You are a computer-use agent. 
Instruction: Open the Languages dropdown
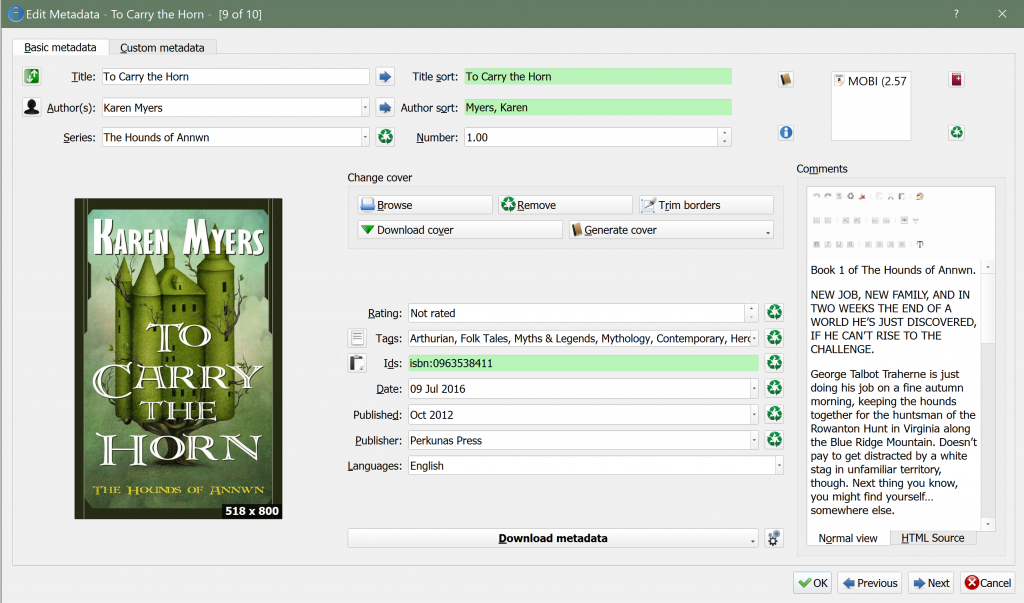coord(778,466)
